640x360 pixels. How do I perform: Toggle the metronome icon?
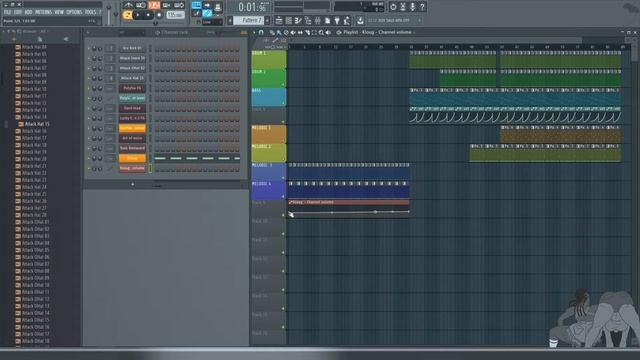pyautogui.click(x=128, y=5)
